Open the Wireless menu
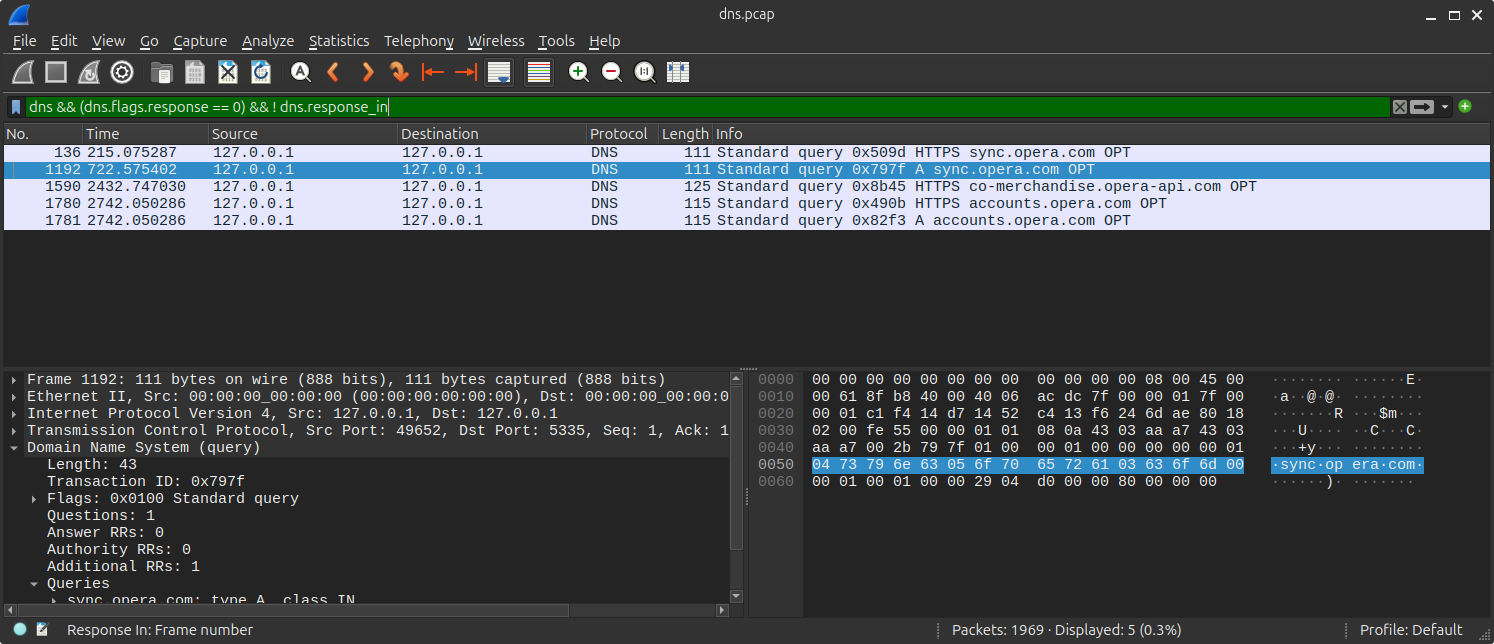The image size is (1494, 644). [496, 41]
